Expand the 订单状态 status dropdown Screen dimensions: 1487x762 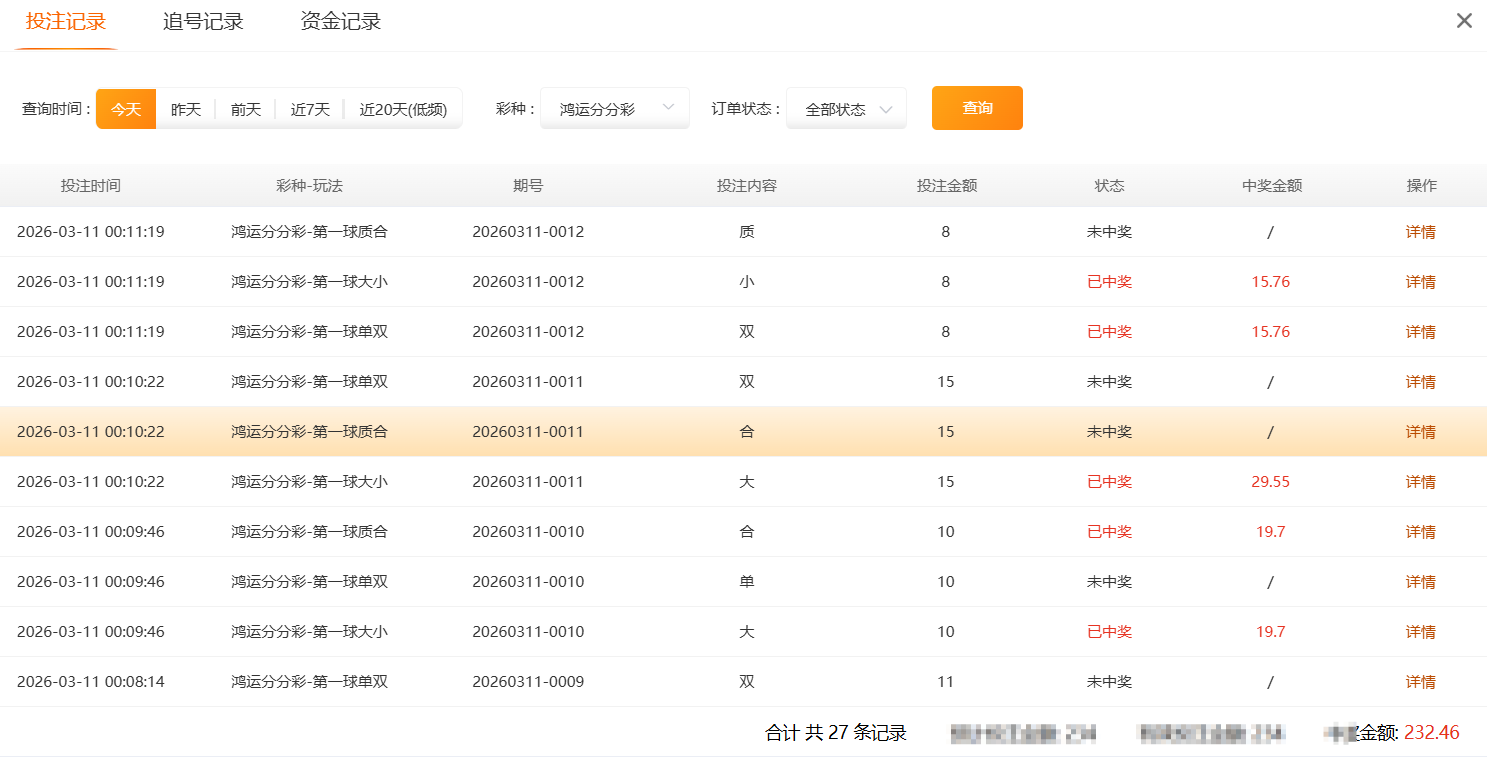[x=846, y=108]
